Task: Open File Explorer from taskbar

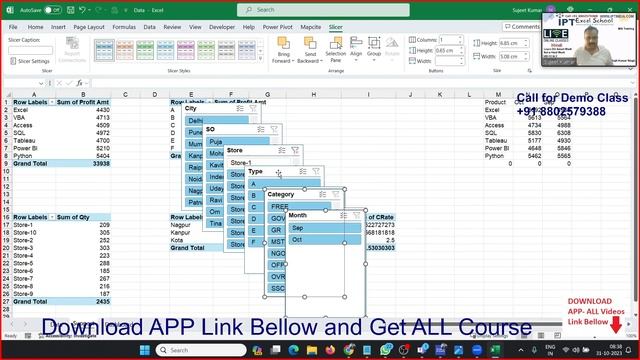Action: 312,350
